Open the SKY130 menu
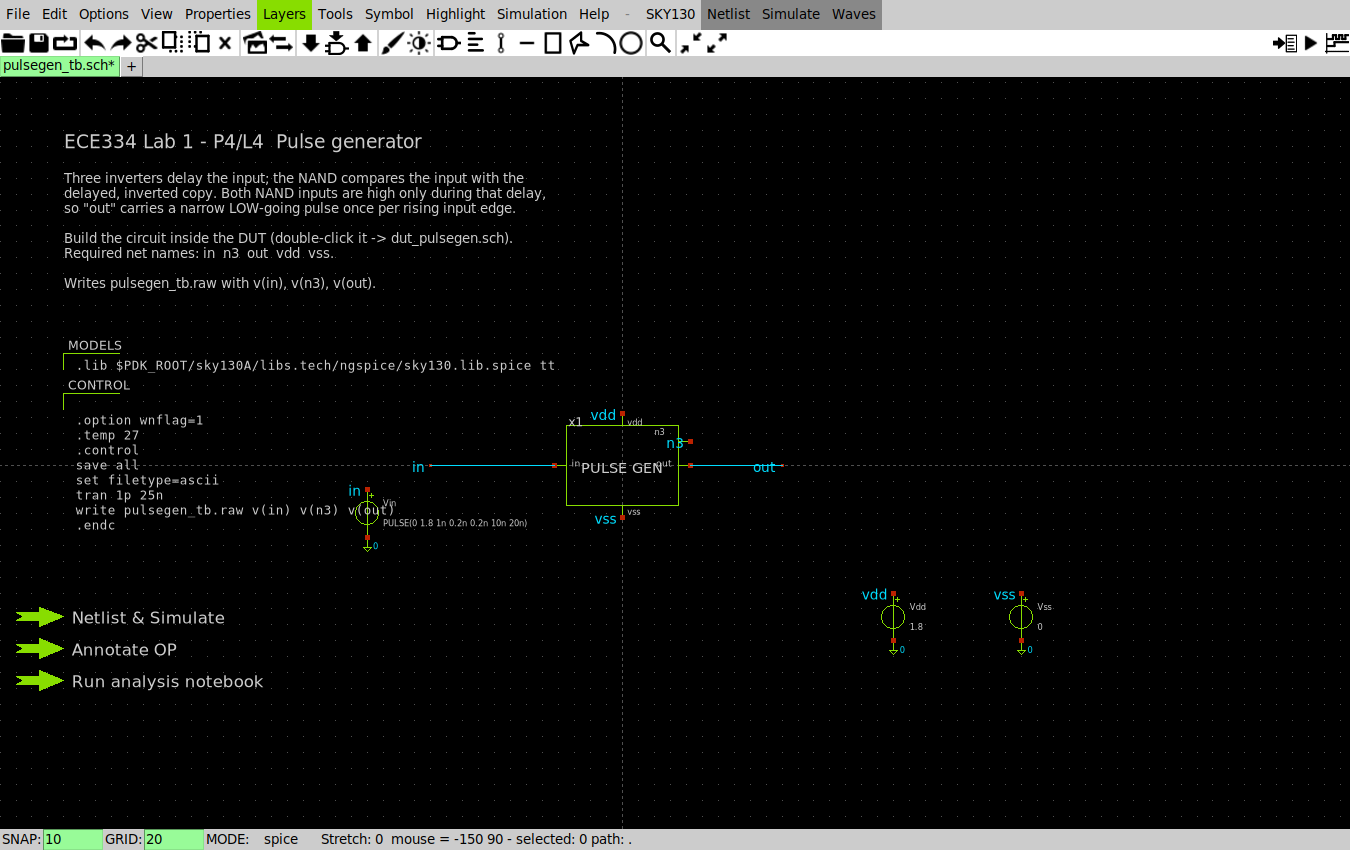 tap(670, 14)
